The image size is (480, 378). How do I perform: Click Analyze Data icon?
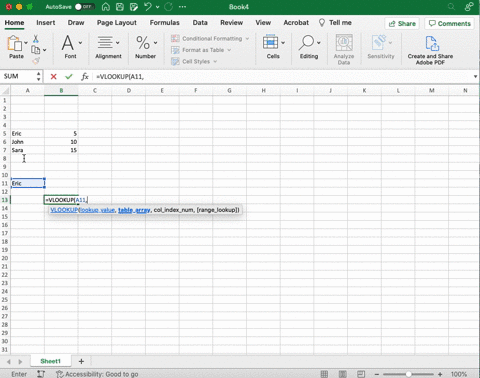pos(344,49)
